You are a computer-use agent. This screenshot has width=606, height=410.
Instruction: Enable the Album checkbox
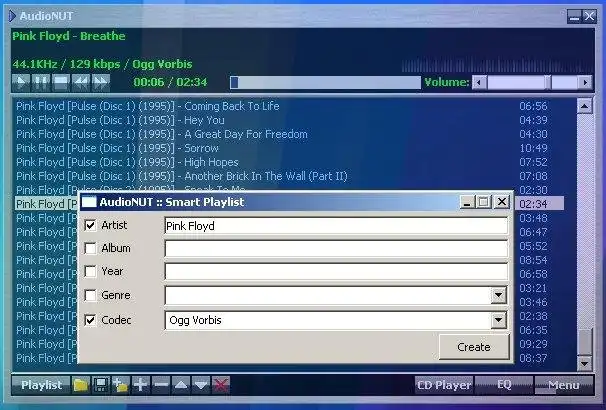[x=90, y=248]
